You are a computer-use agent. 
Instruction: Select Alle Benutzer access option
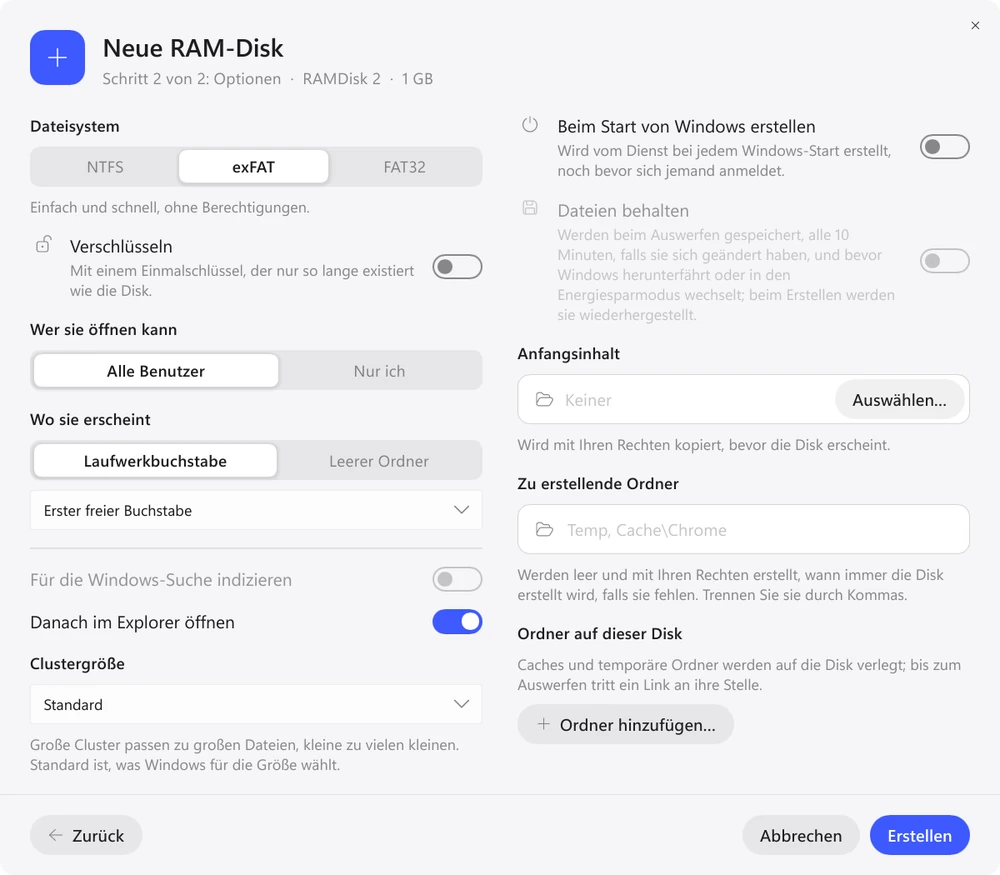point(156,371)
